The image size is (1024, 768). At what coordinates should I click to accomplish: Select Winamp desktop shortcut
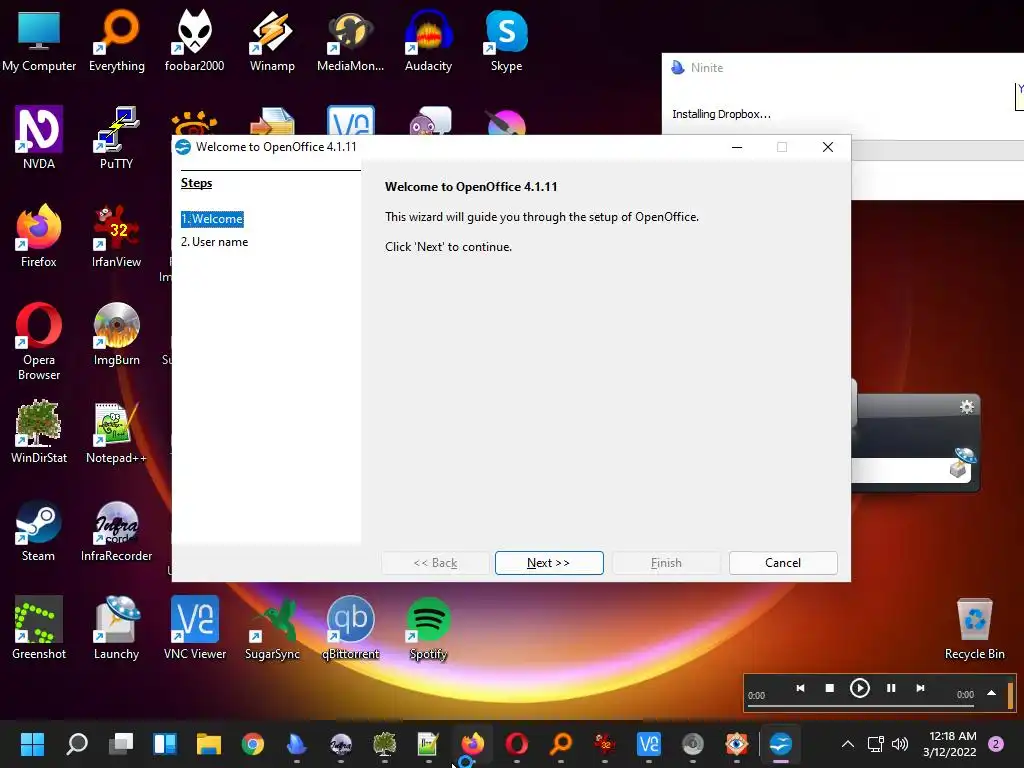point(272,40)
